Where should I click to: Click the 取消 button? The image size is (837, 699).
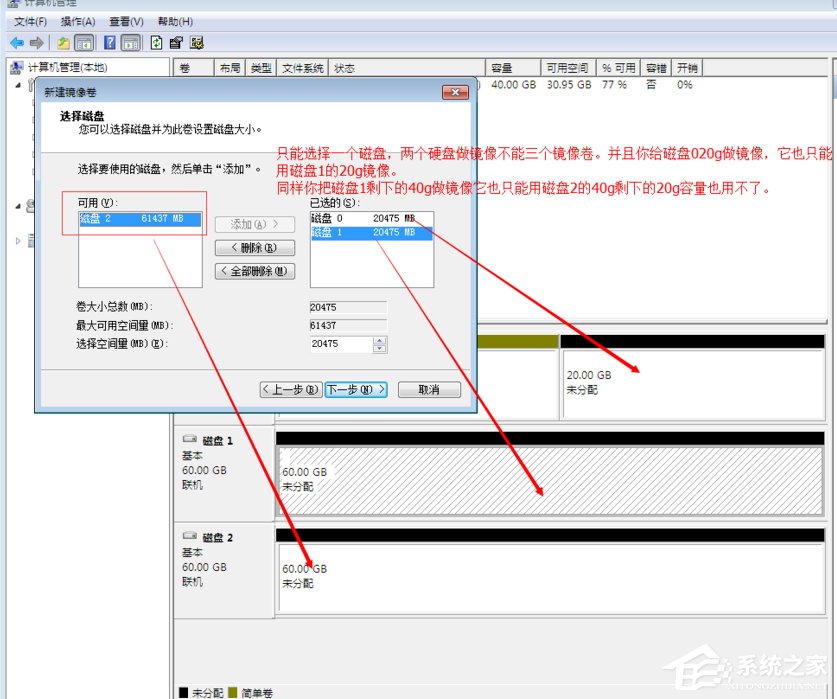[428, 389]
